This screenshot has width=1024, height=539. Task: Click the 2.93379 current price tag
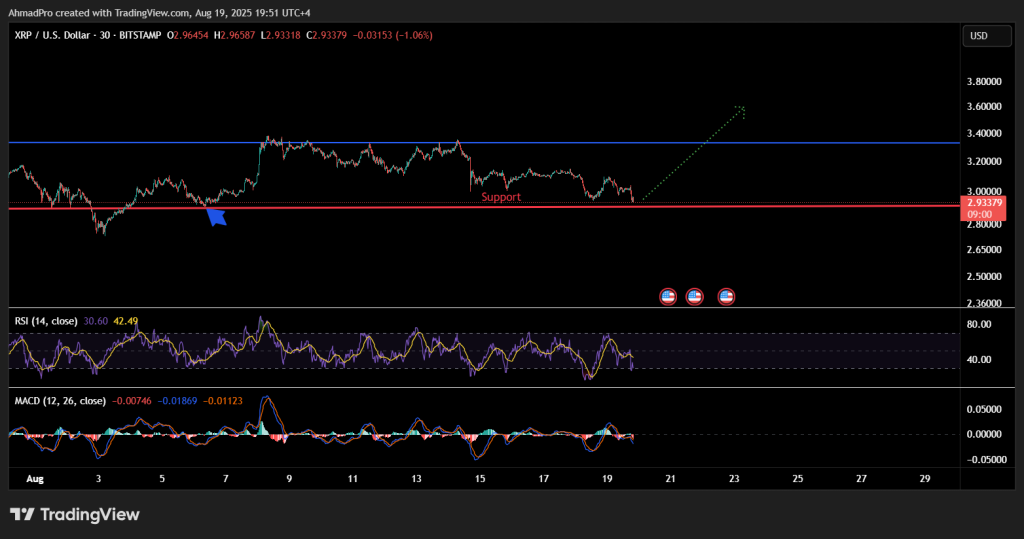pos(979,204)
